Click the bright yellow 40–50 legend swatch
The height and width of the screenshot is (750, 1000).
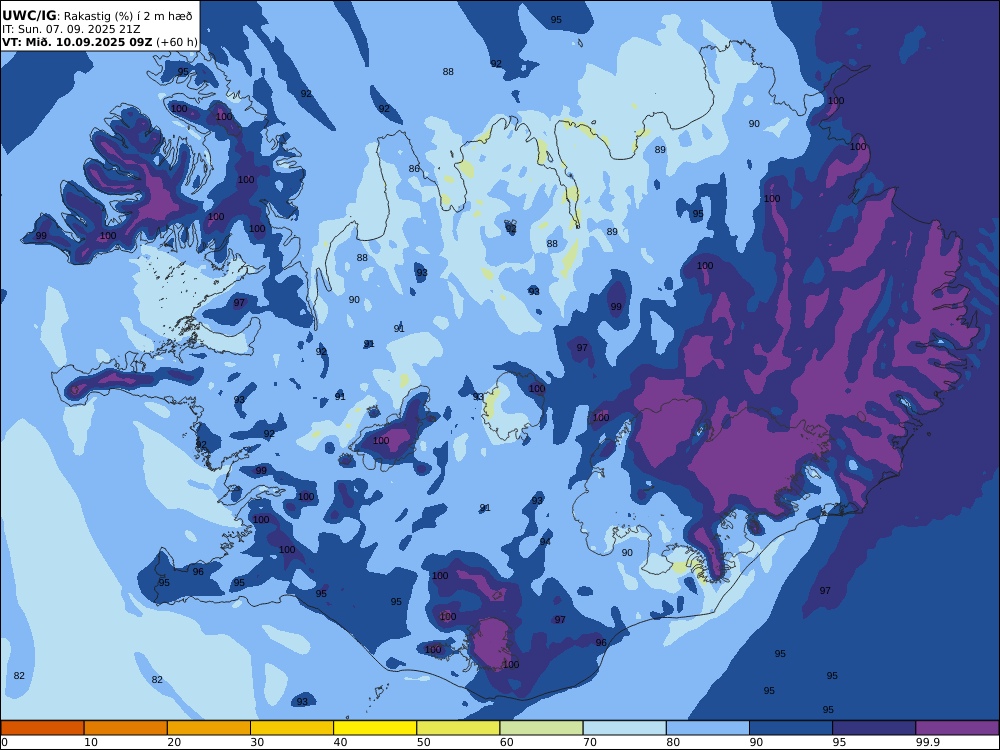tap(375, 728)
